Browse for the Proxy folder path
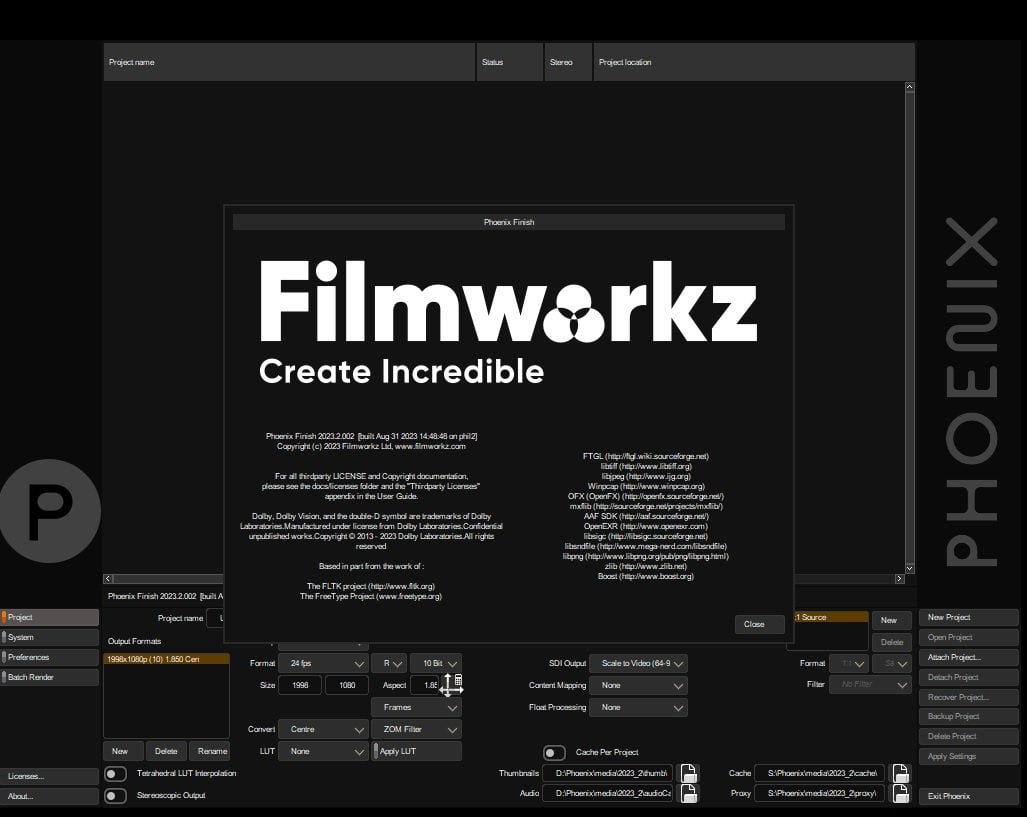Viewport: 1027px width, 817px height. (x=901, y=793)
